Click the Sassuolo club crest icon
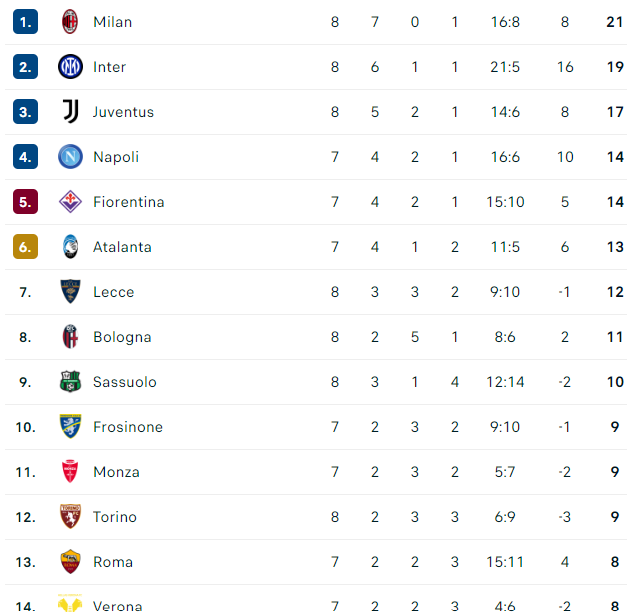This screenshot has width=627, height=612. click(70, 382)
